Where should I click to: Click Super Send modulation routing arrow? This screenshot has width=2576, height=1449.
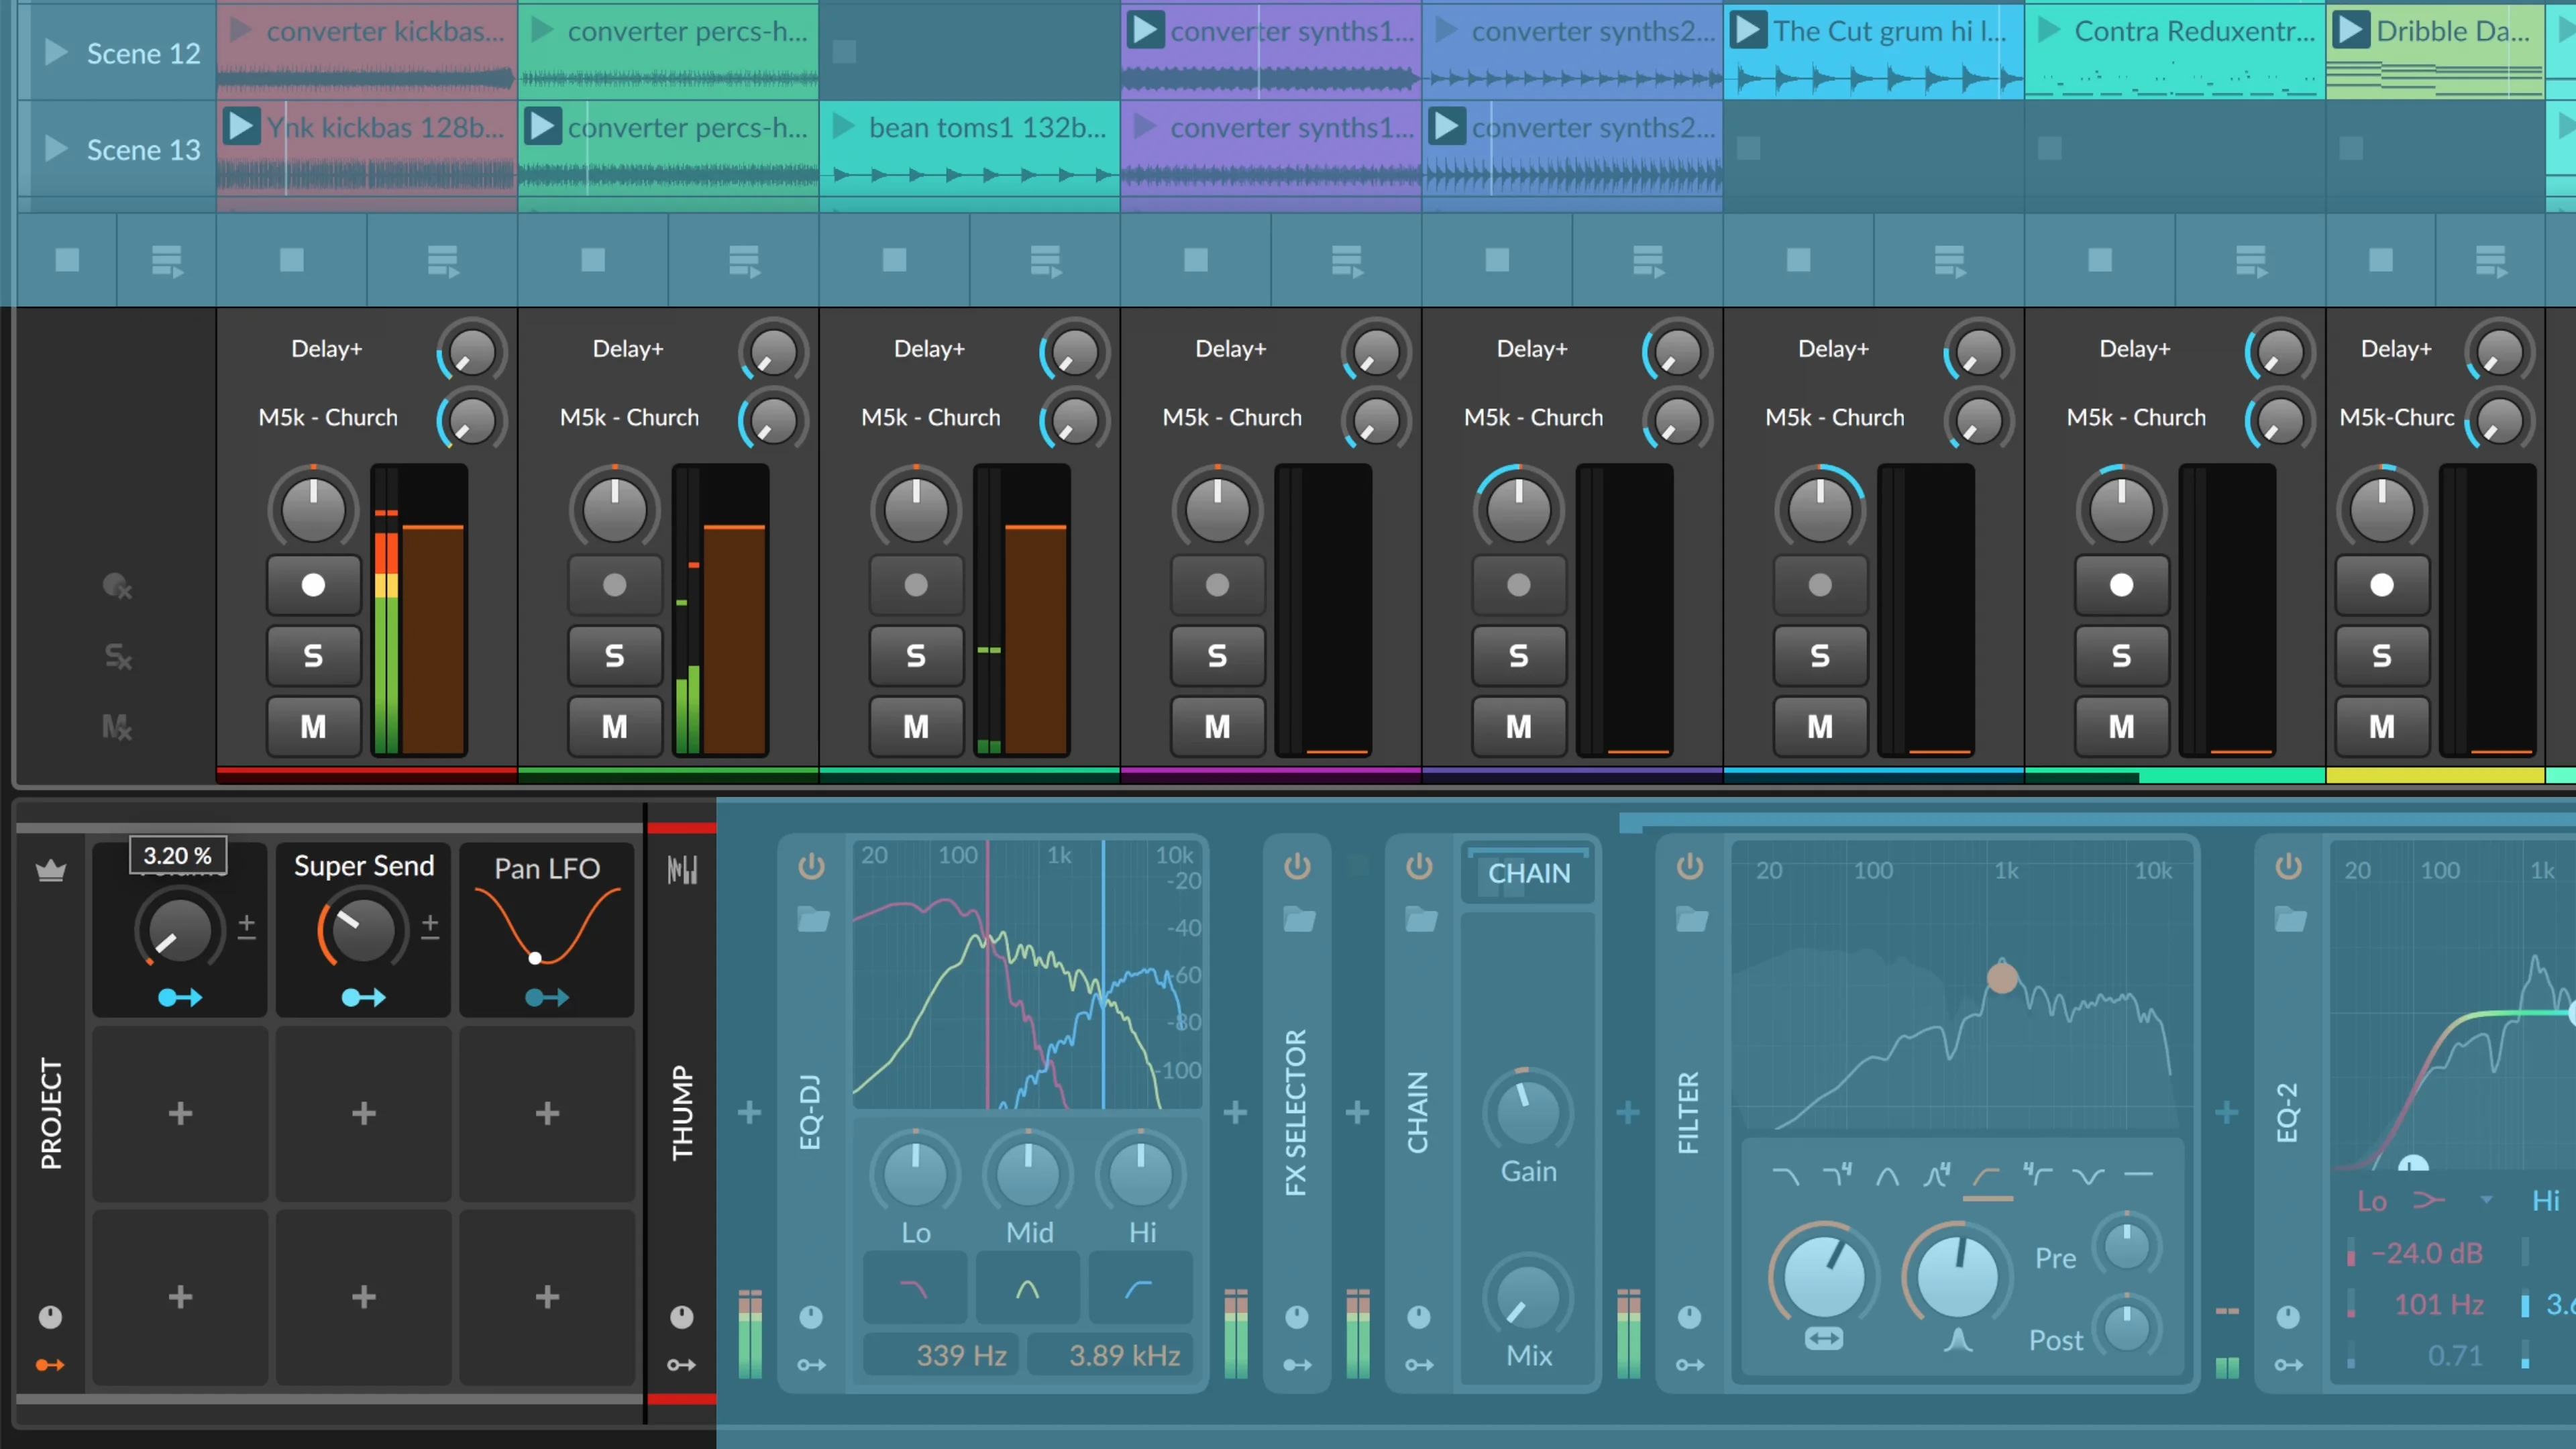pyautogui.click(x=363, y=997)
